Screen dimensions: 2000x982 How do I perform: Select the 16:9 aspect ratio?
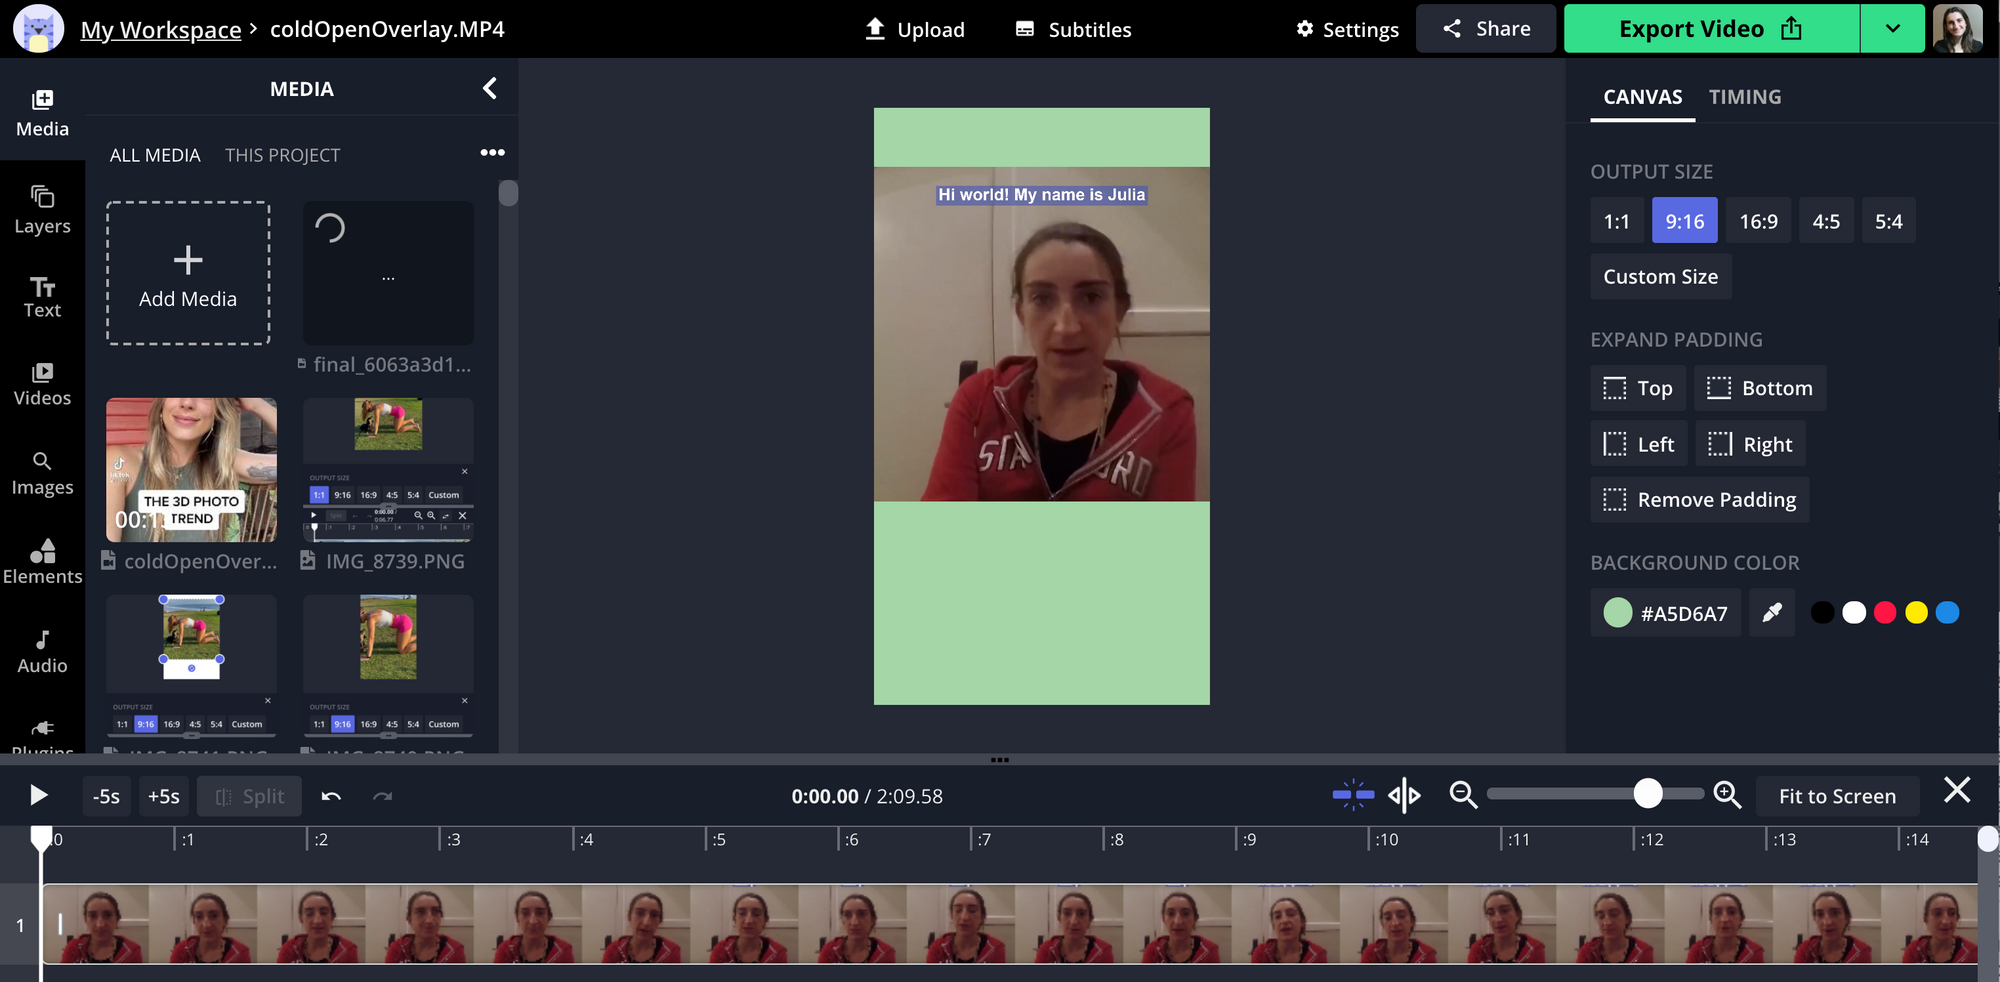coord(1758,221)
